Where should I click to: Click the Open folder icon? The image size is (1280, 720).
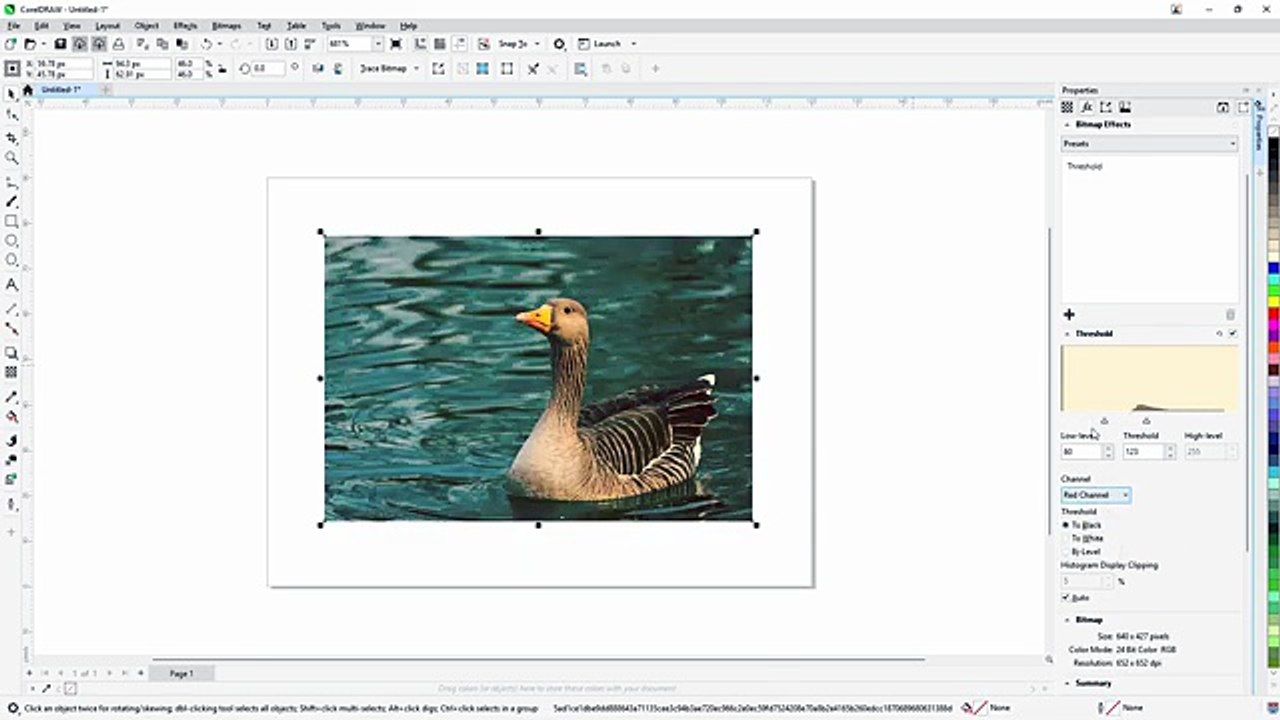(30, 44)
